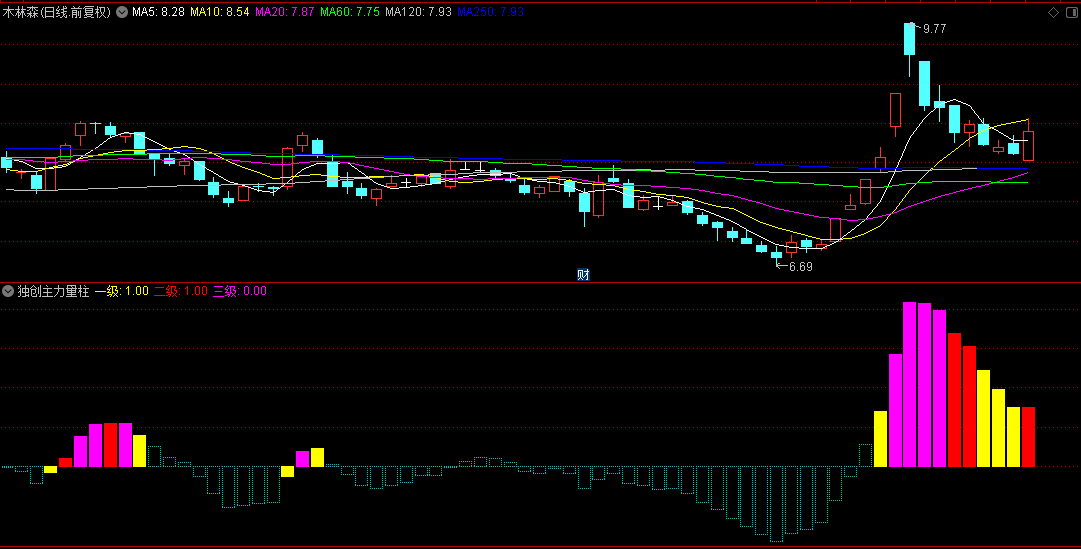Select the MA120 indicator label
Screen dimensions: 1081x549
pos(418,12)
